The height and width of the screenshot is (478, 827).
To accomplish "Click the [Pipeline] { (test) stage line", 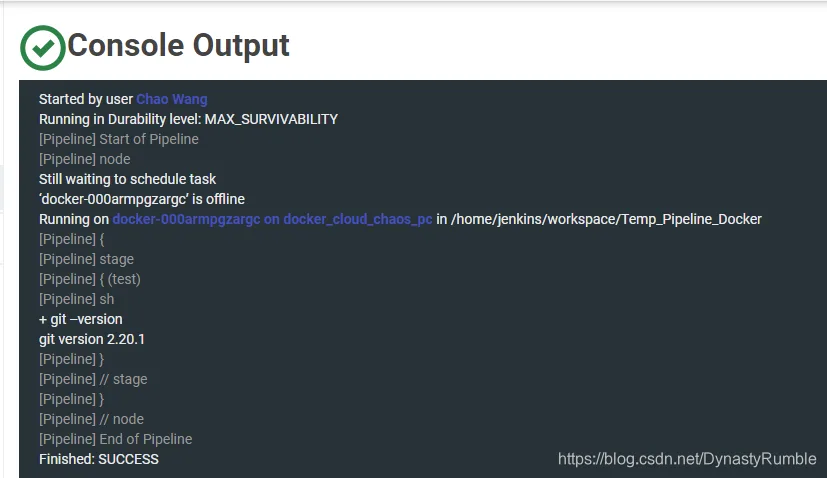I will pos(90,279).
